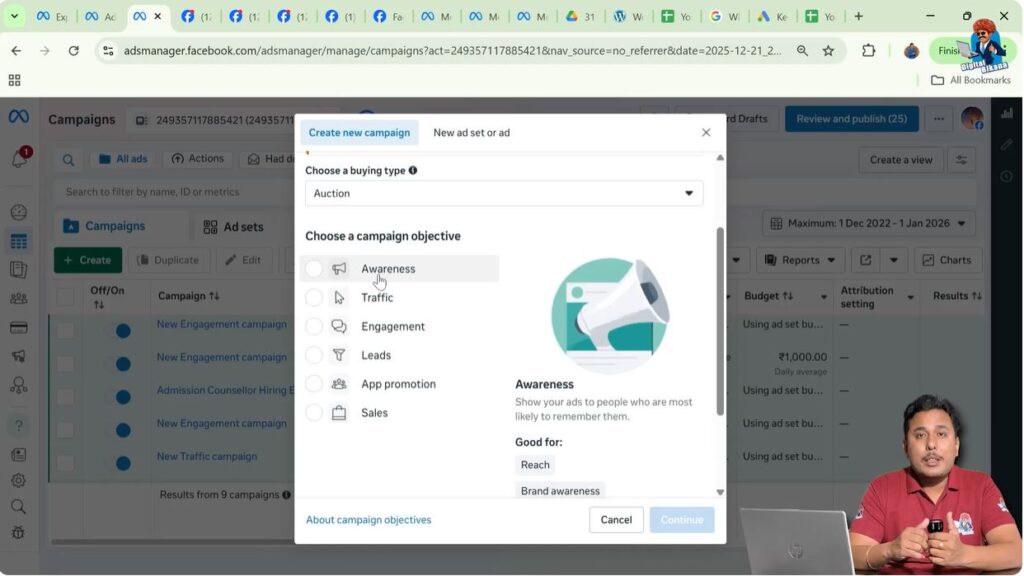Screen dimensions: 1024x576
Task: Open the three-dot more options menu
Action: [938, 119]
